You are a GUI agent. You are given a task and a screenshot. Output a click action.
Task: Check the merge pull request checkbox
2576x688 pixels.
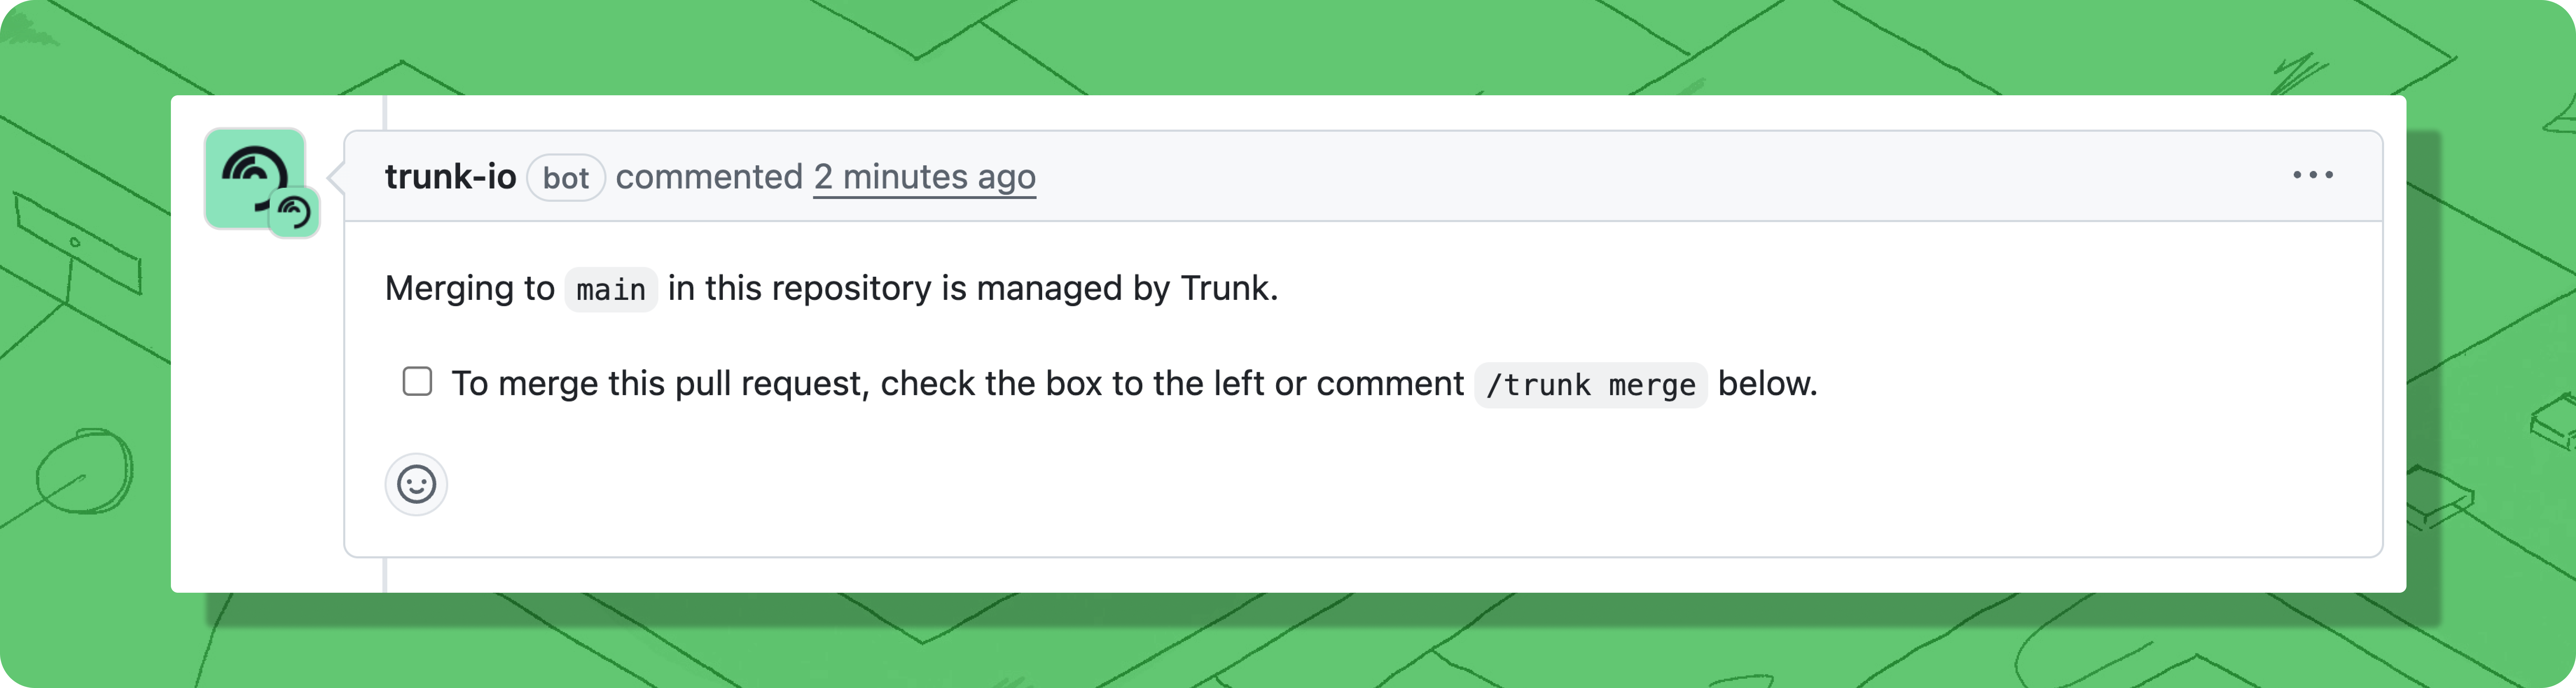click(417, 382)
